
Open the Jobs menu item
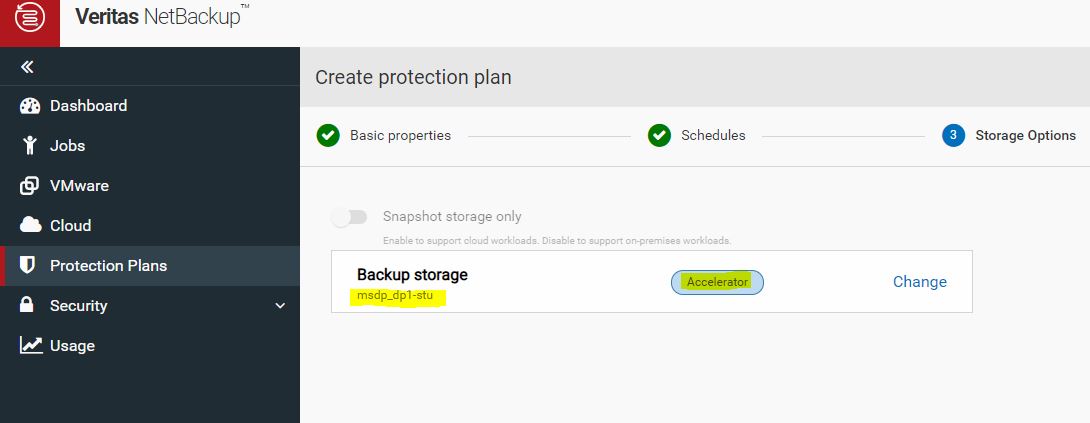[68, 146]
